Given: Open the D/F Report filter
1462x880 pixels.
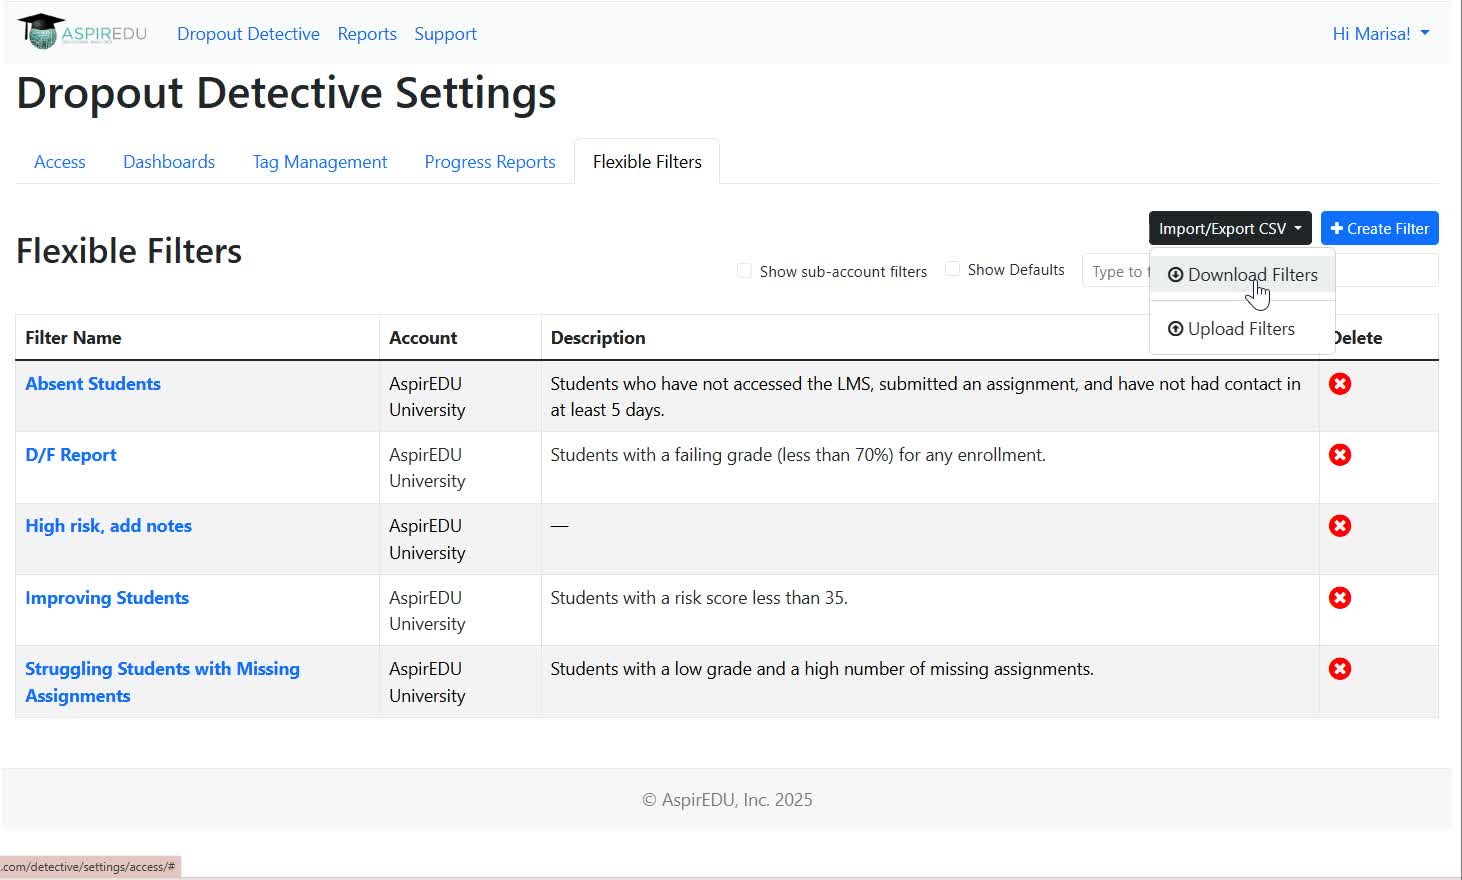Looking at the screenshot, I should [x=71, y=455].
